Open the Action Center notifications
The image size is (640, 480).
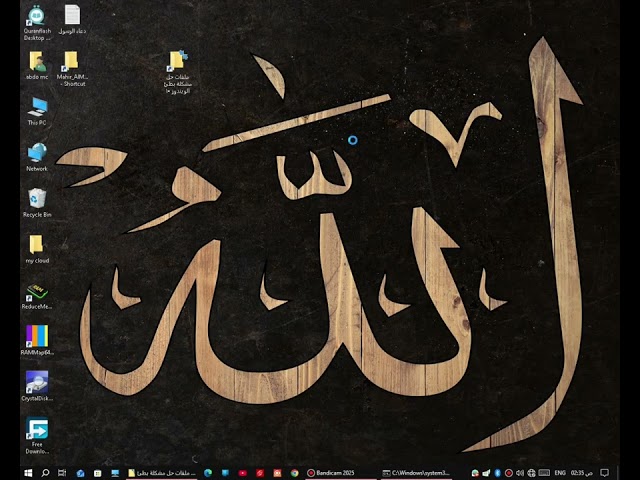pyautogui.click(x=604, y=473)
